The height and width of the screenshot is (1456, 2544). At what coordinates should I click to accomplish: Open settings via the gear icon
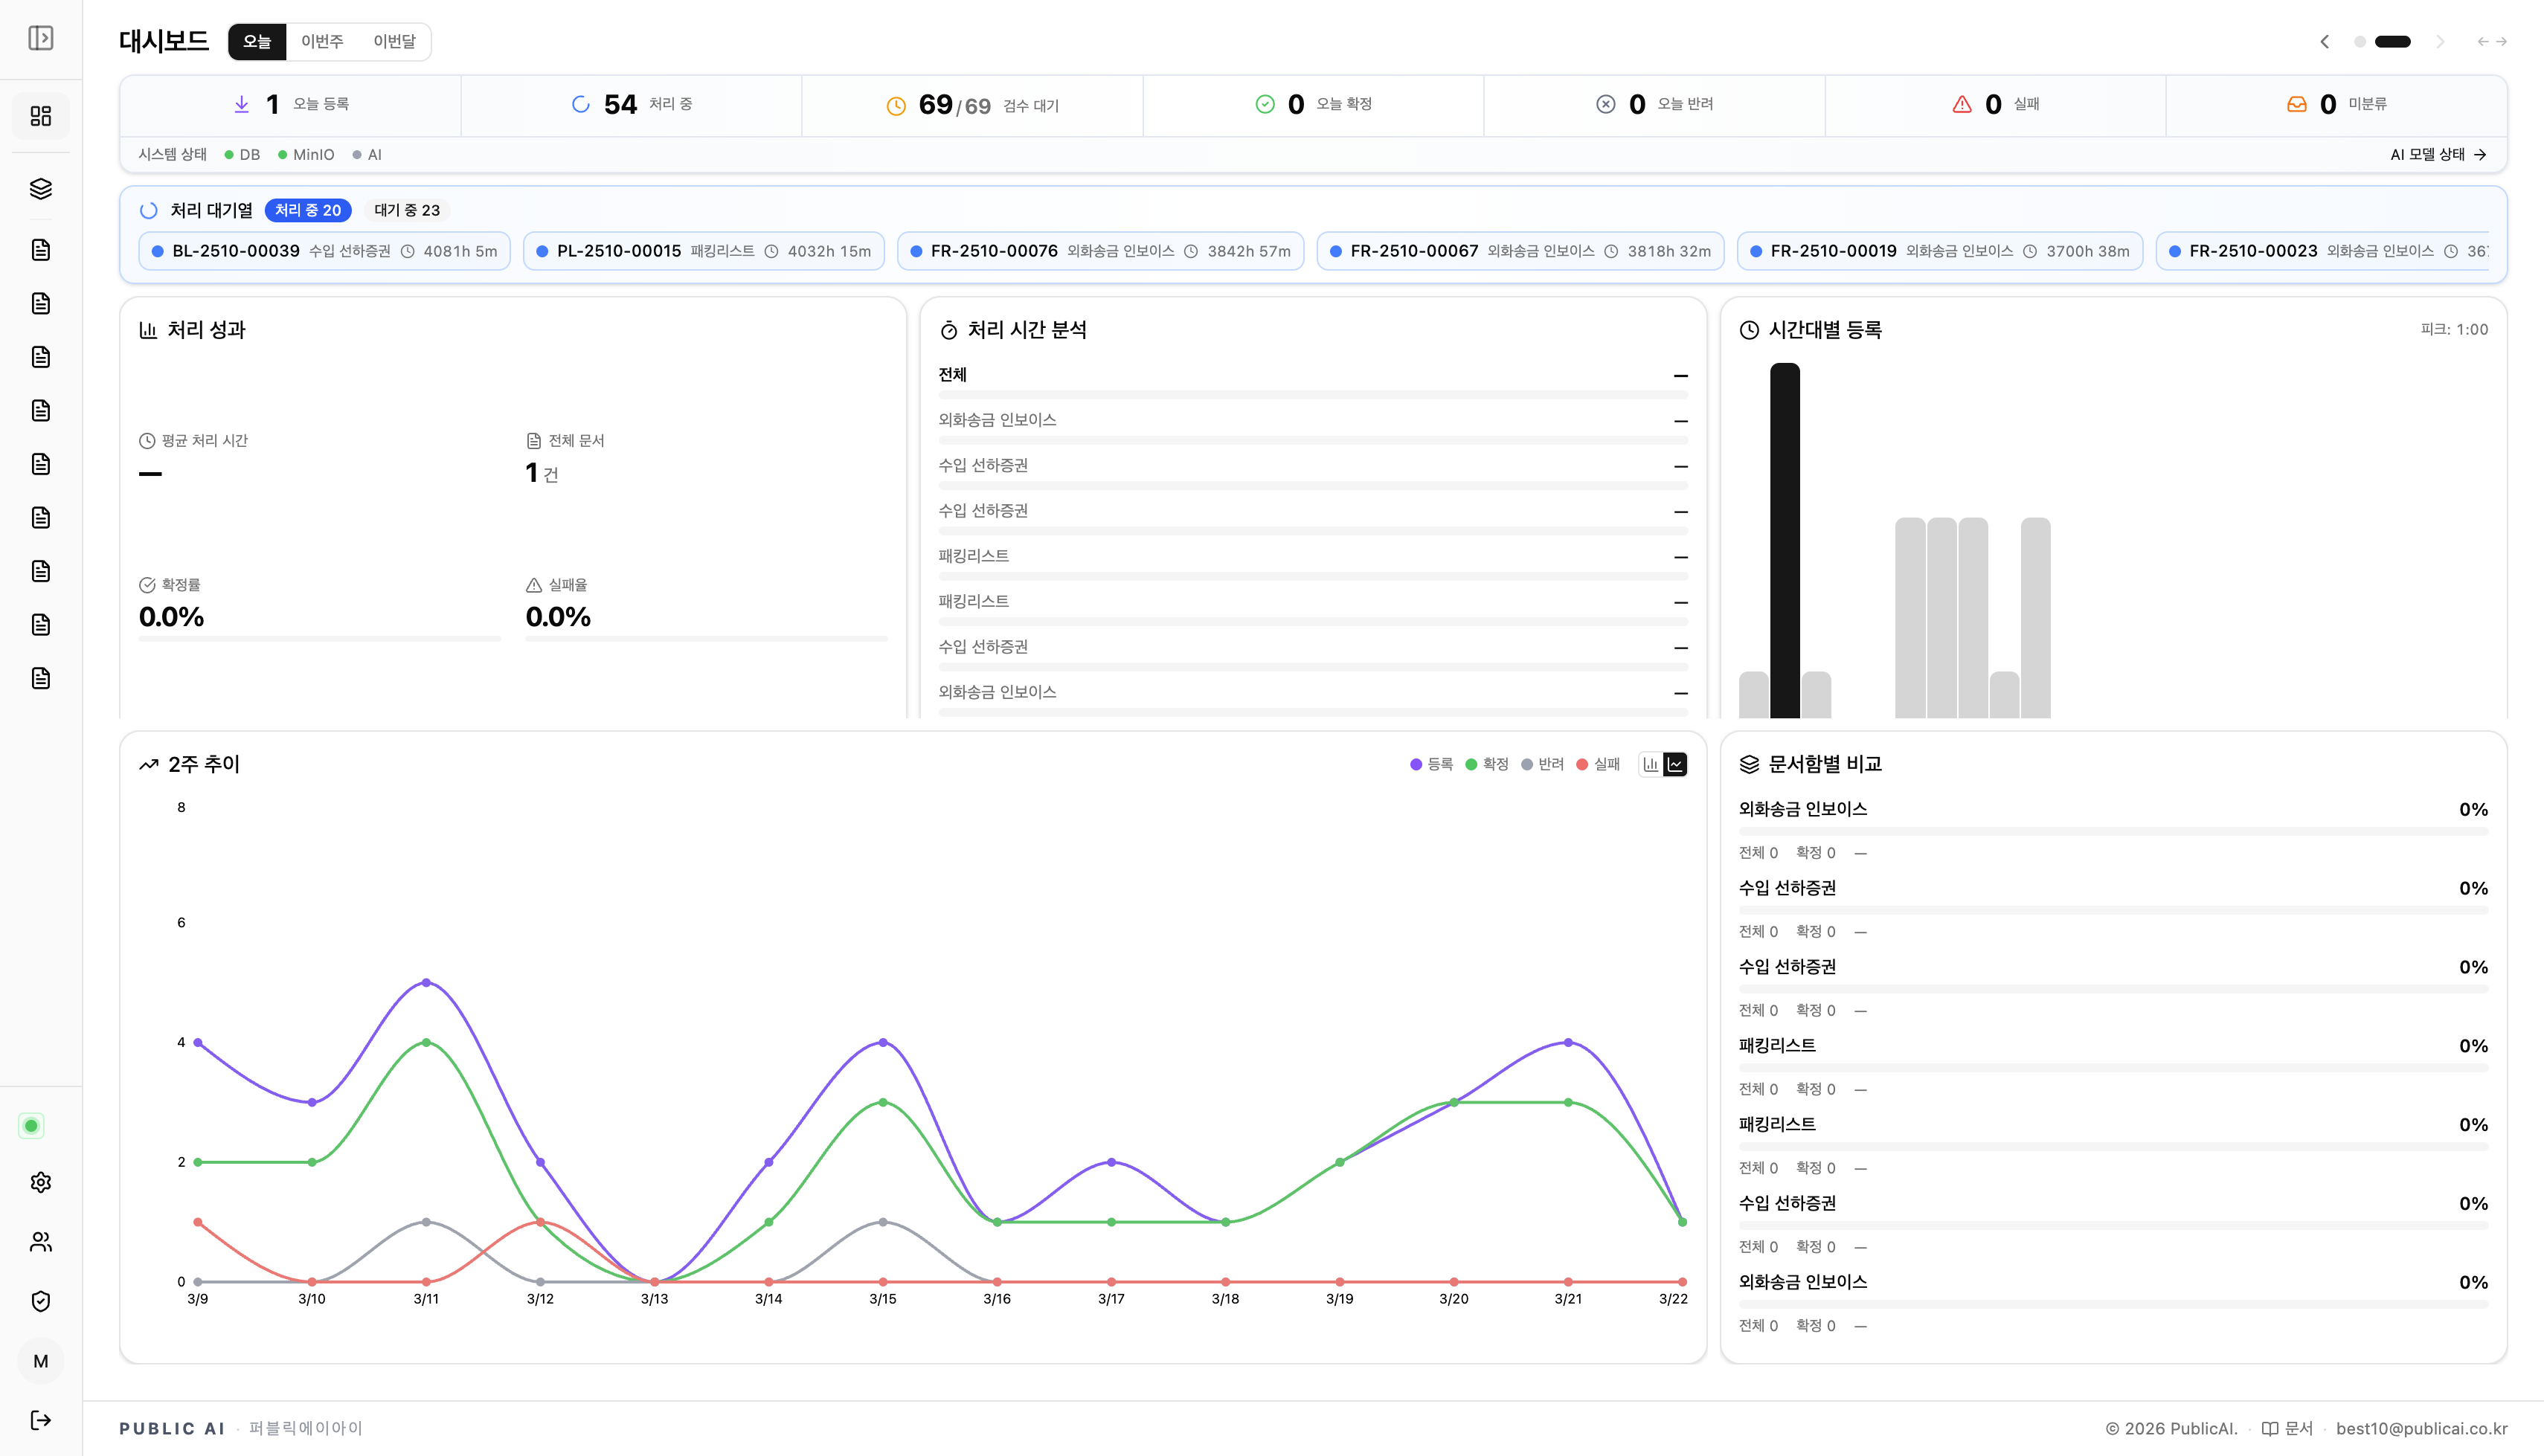(x=40, y=1182)
